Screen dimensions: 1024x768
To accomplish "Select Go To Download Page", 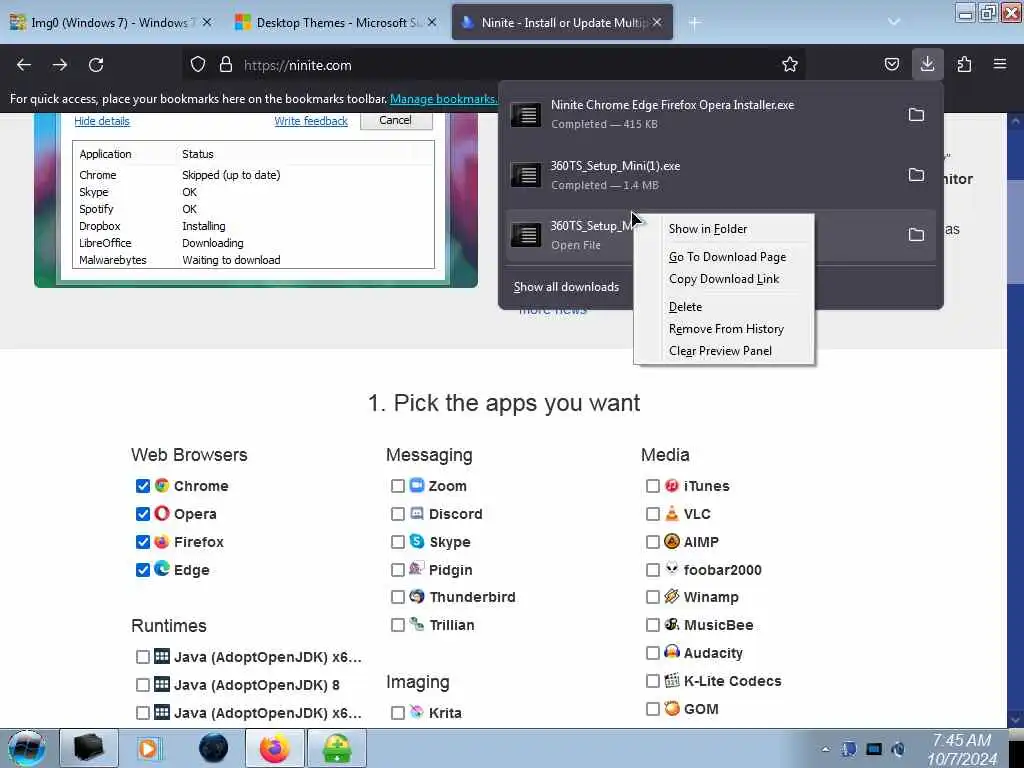I will [x=724, y=257].
